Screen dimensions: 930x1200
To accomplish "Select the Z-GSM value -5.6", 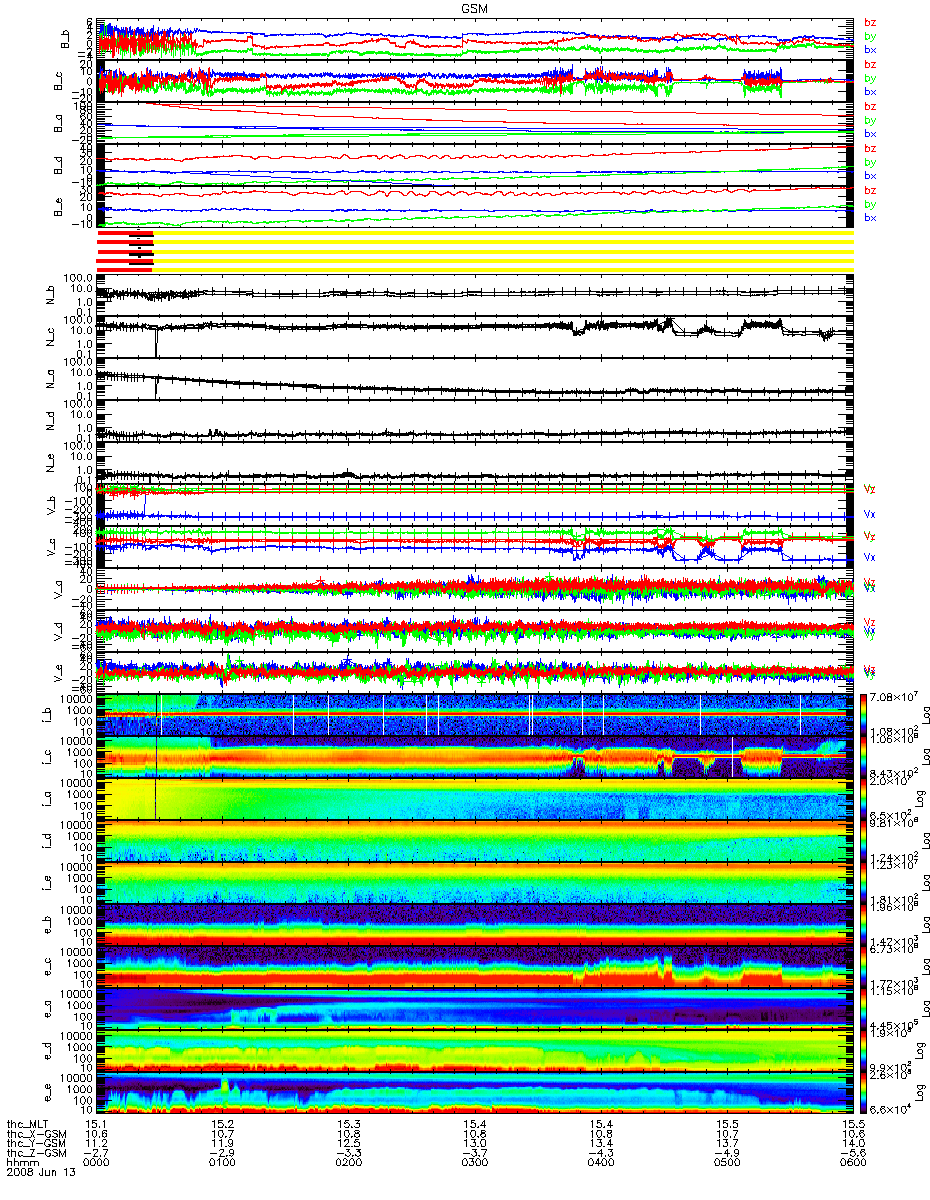I will click(x=853, y=1153).
